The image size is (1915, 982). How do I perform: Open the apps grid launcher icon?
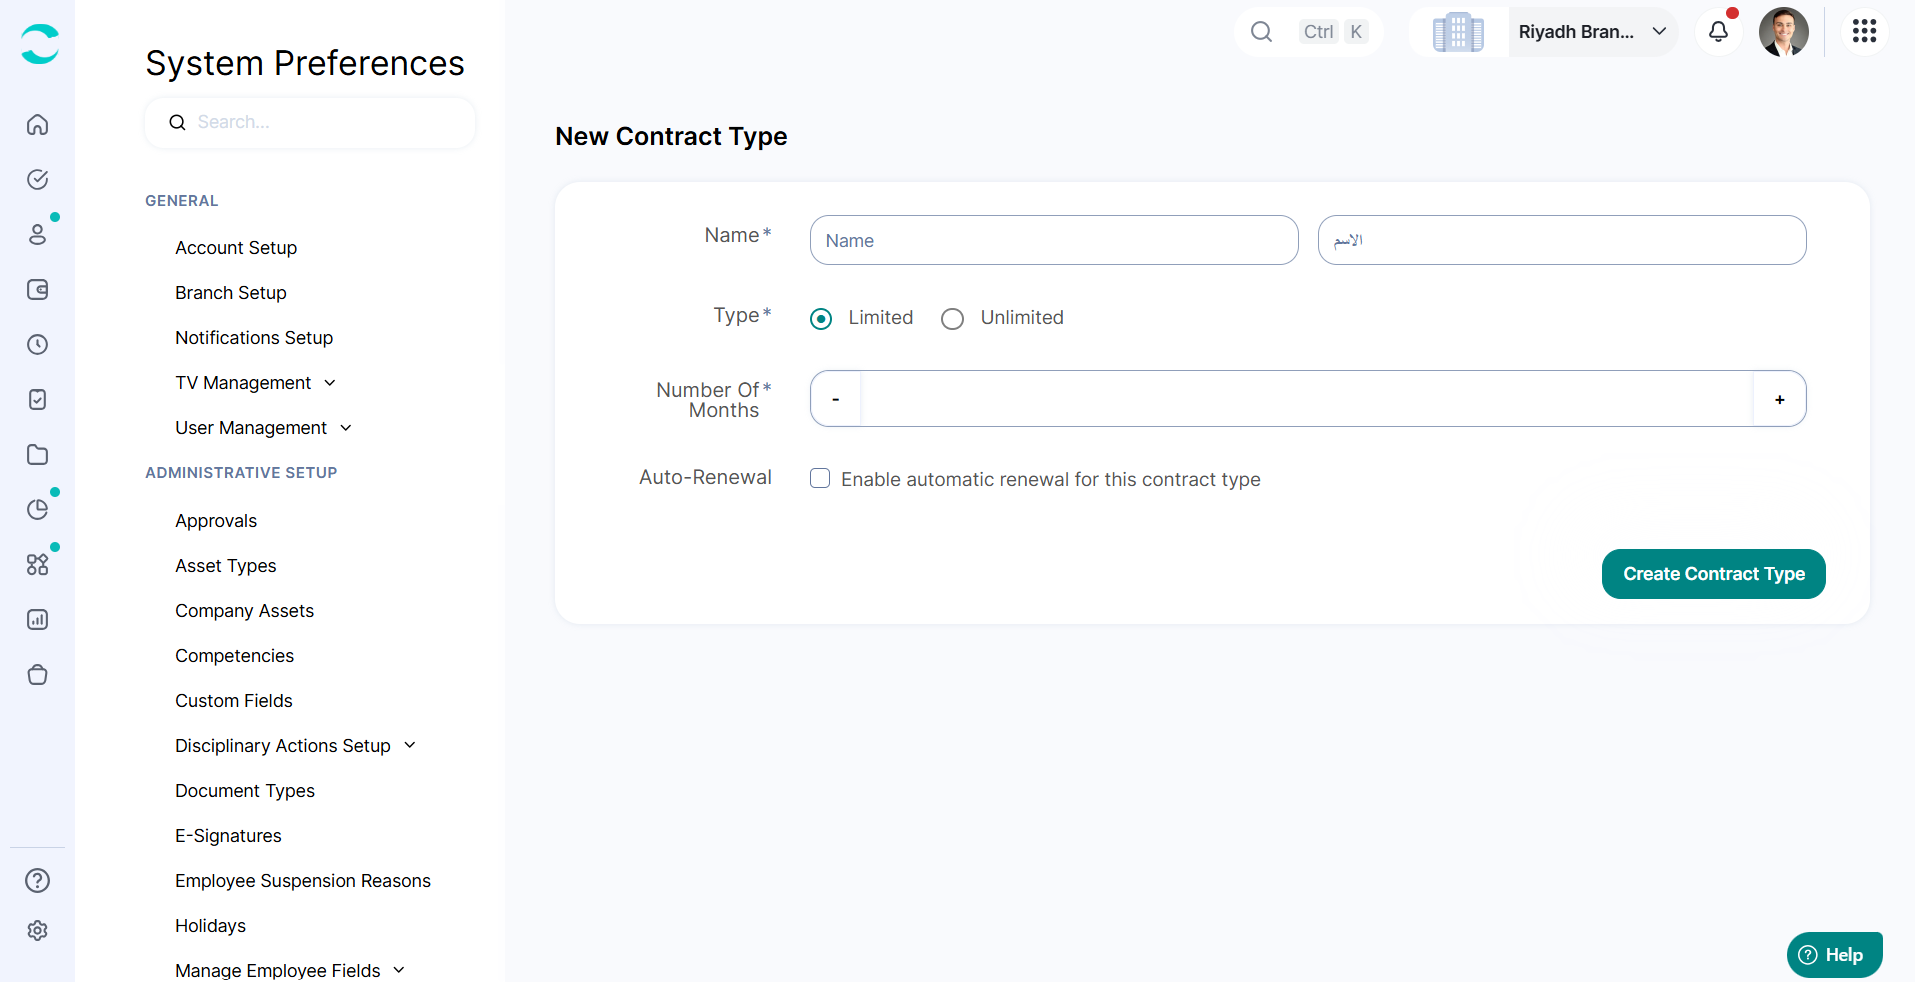(1864, 32)
